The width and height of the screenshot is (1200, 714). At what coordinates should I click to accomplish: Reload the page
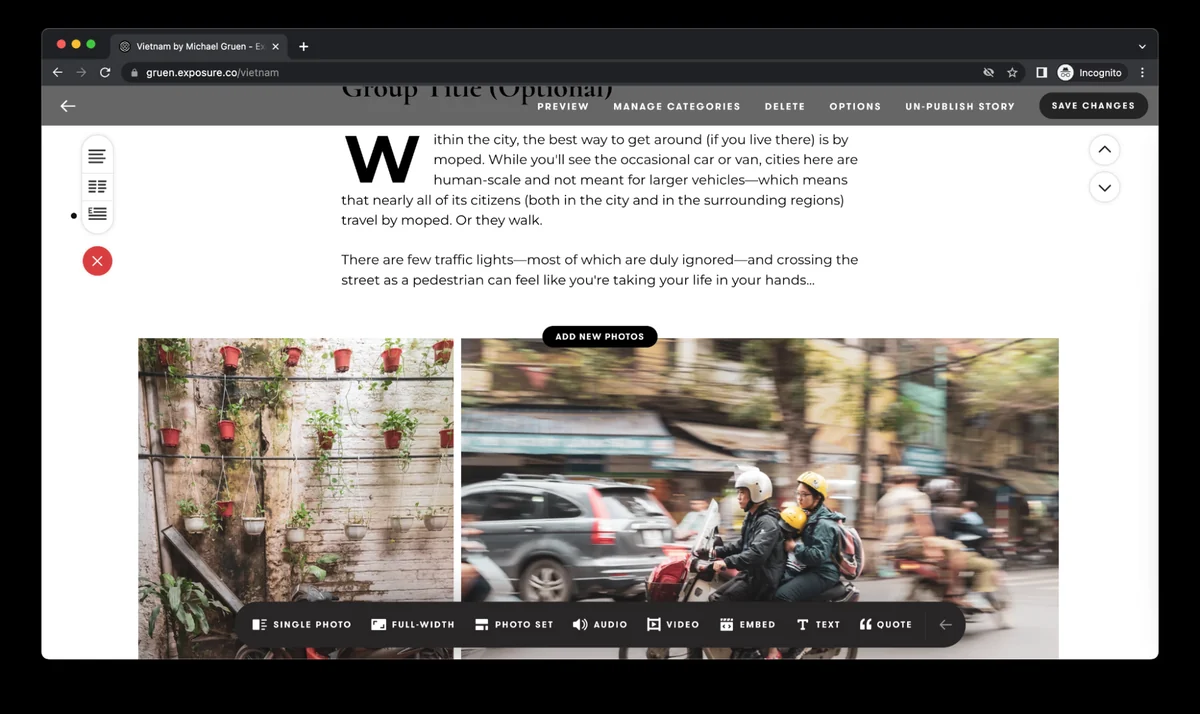click(105, 73)
